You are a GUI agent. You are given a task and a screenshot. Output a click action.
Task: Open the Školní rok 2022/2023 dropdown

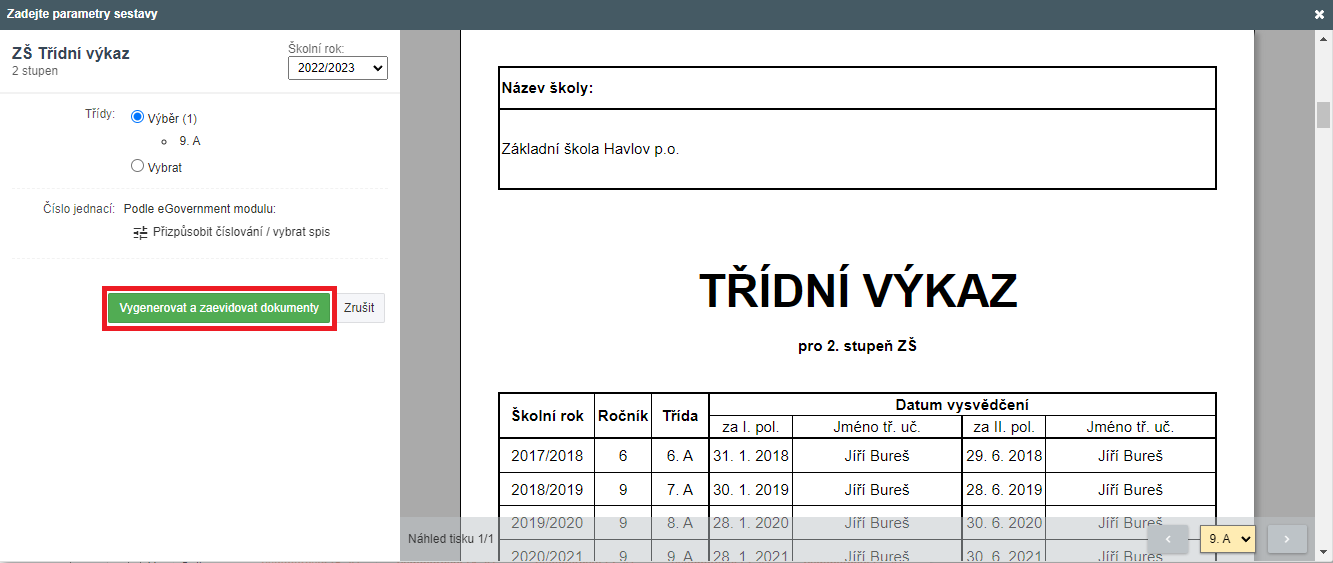(x=337, y=67)
